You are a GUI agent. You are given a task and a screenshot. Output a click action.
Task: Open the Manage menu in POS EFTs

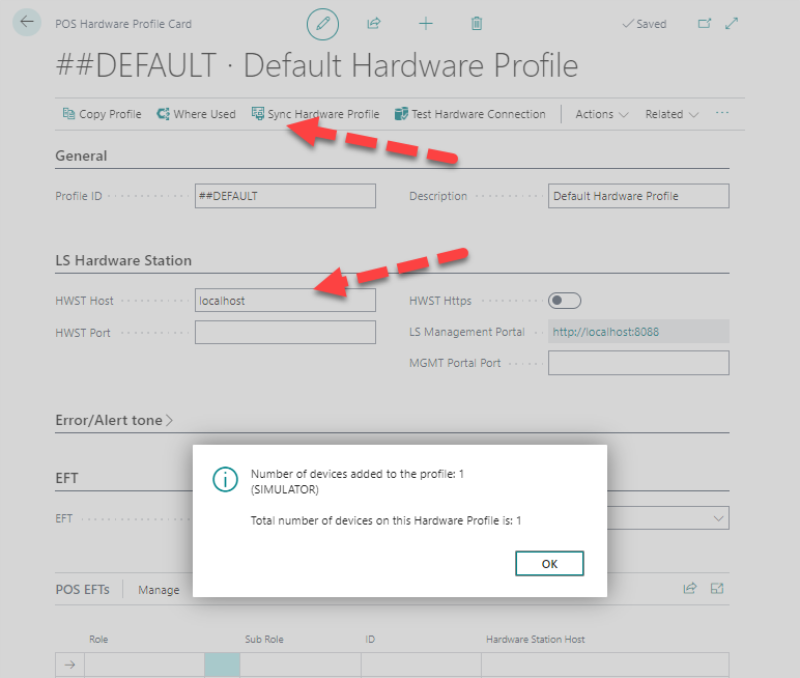[158, 589]
